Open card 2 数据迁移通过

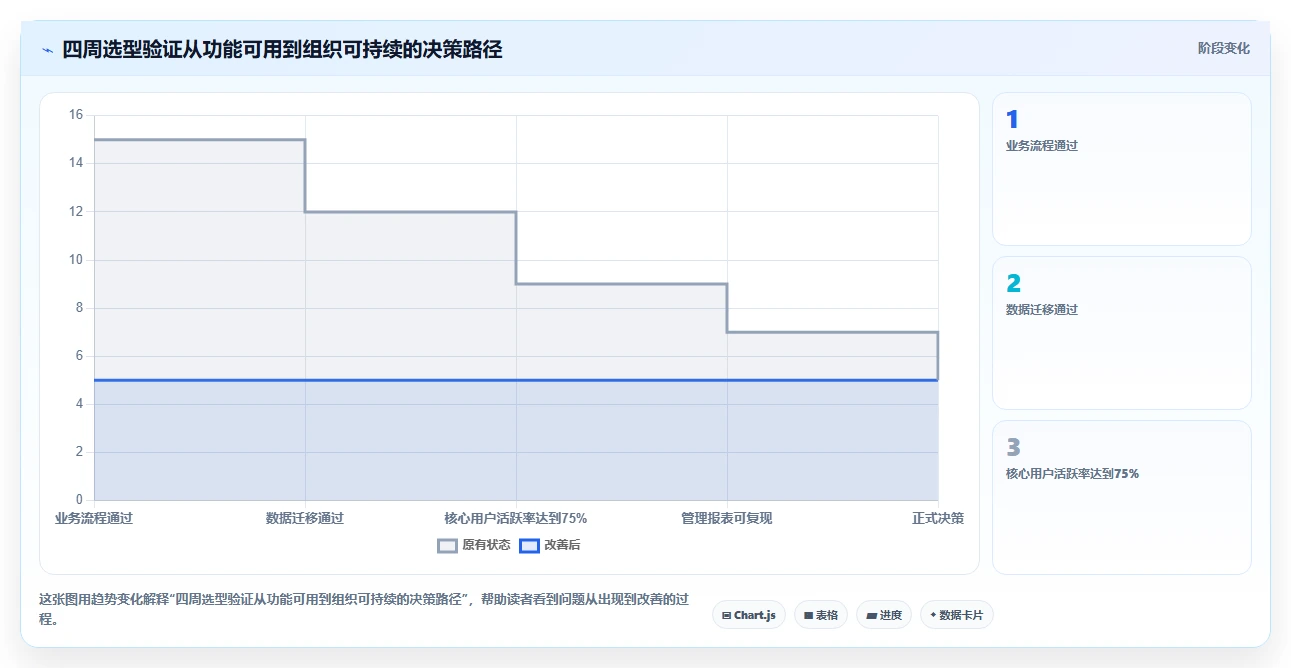1121,333
